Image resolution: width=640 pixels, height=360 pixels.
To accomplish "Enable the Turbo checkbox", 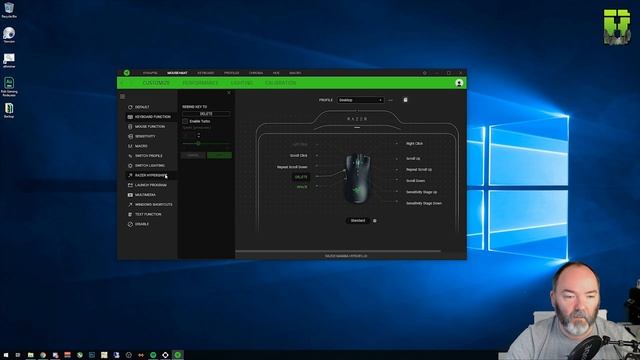I will [185, 121].
